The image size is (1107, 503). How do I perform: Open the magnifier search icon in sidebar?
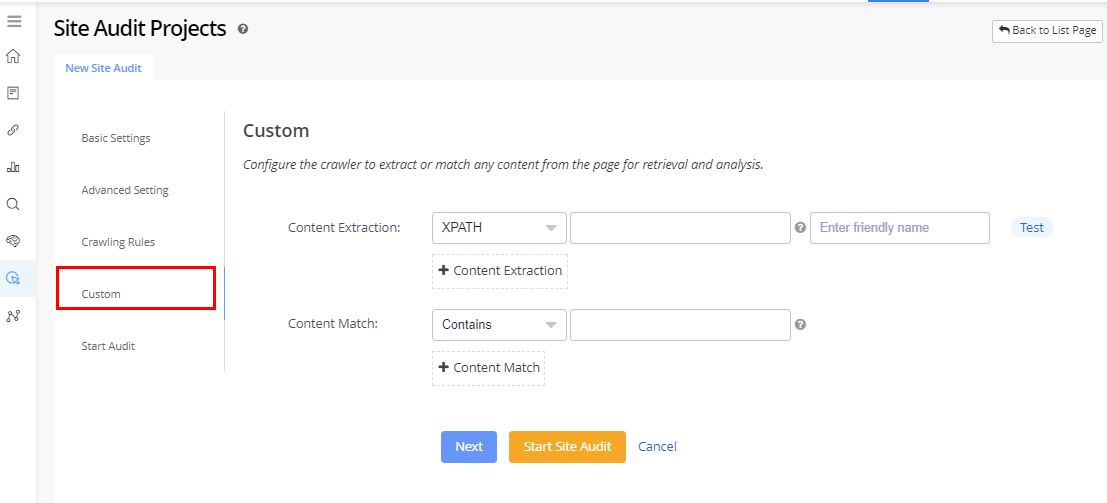[14, 204]
